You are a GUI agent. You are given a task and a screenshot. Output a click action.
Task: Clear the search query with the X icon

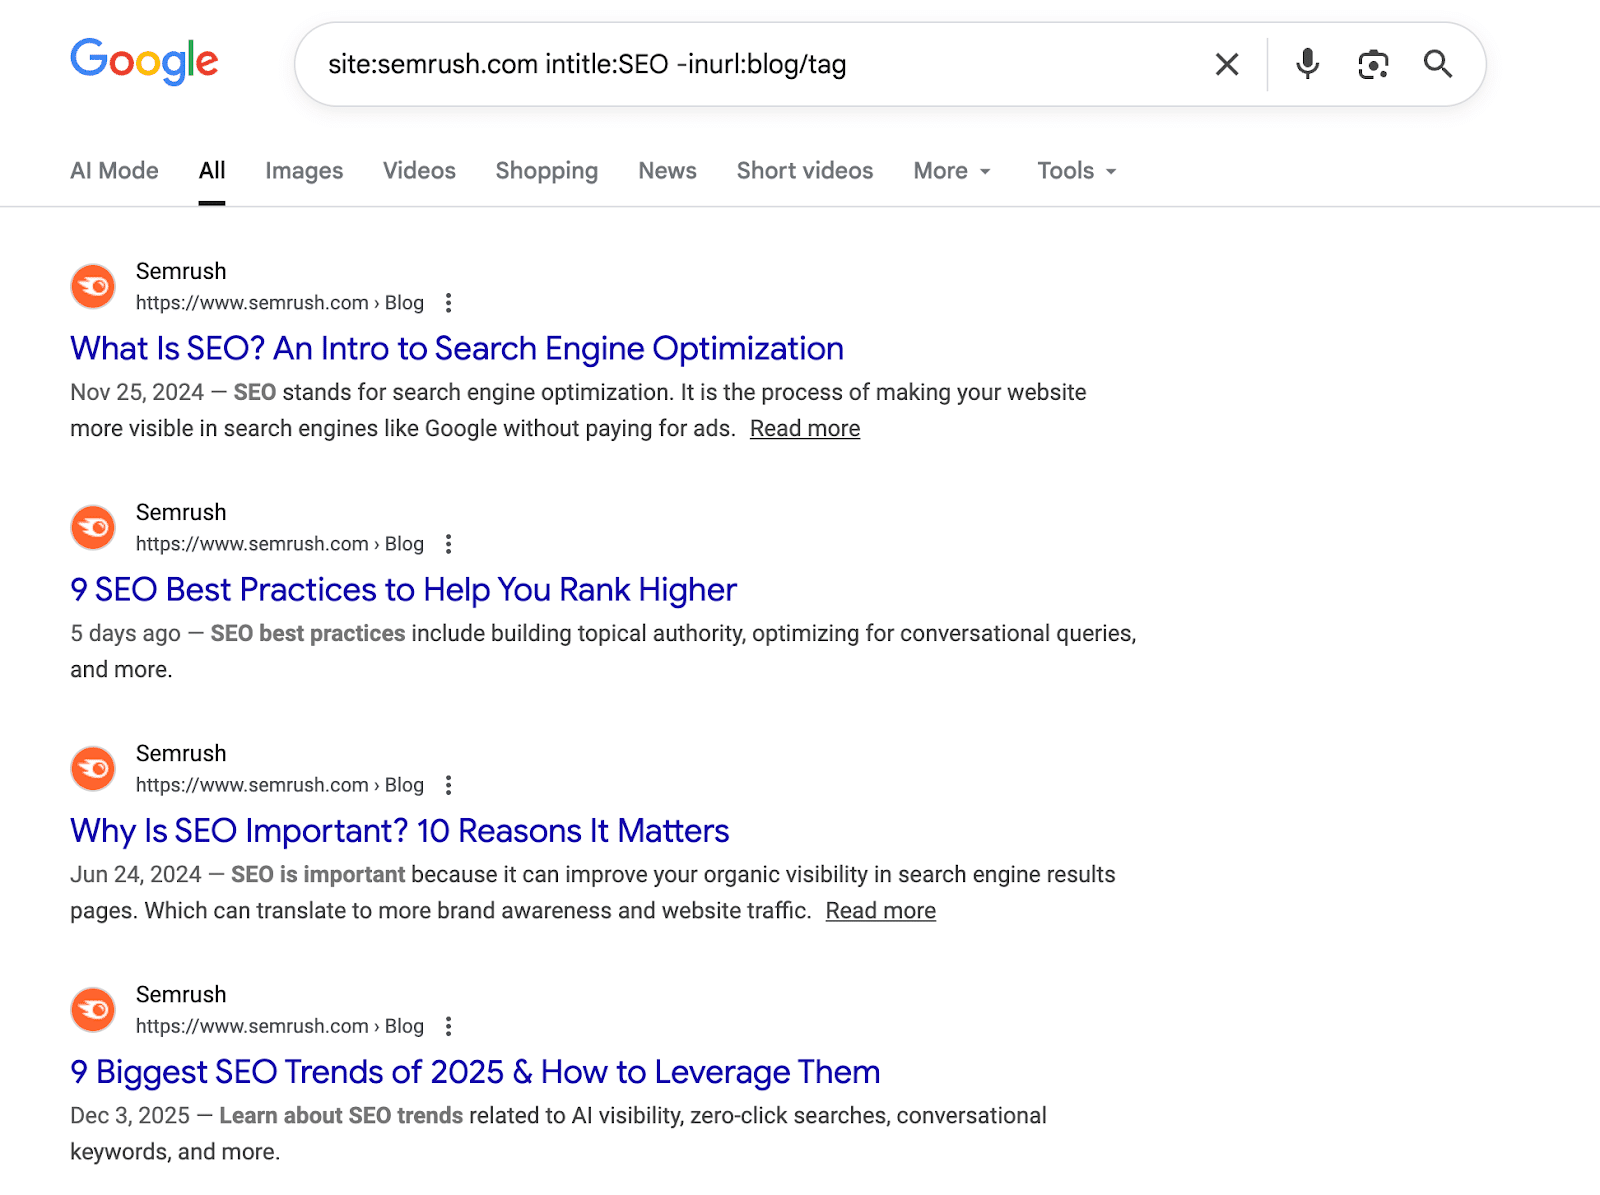pos(1226,64)
